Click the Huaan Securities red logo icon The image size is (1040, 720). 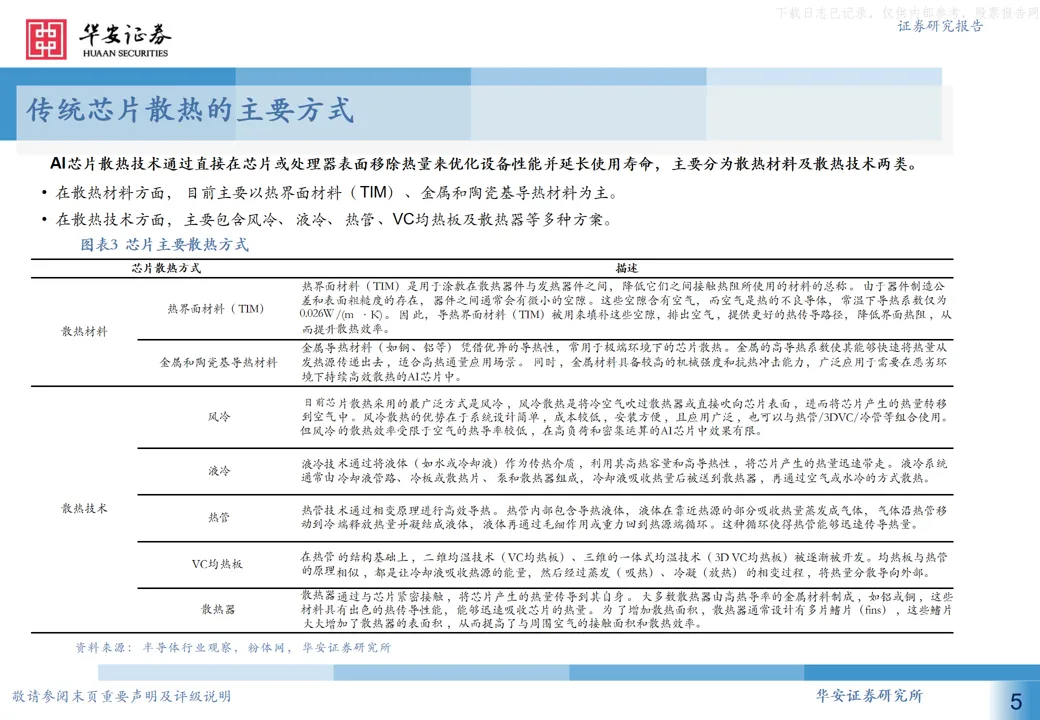pyautogui.click(x=46, y=39)
